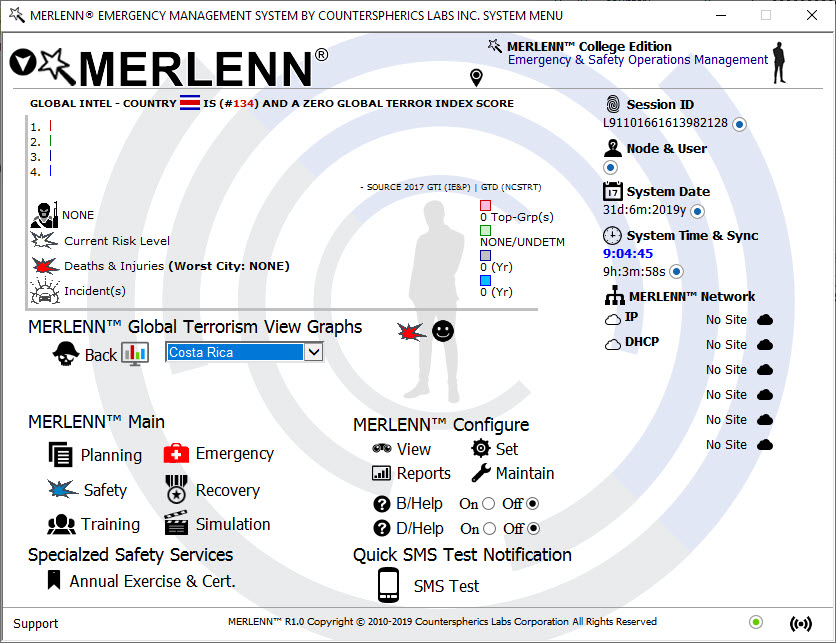Click the Set gear icon
This screenshot has height=643, width=836.
[480, 448]
